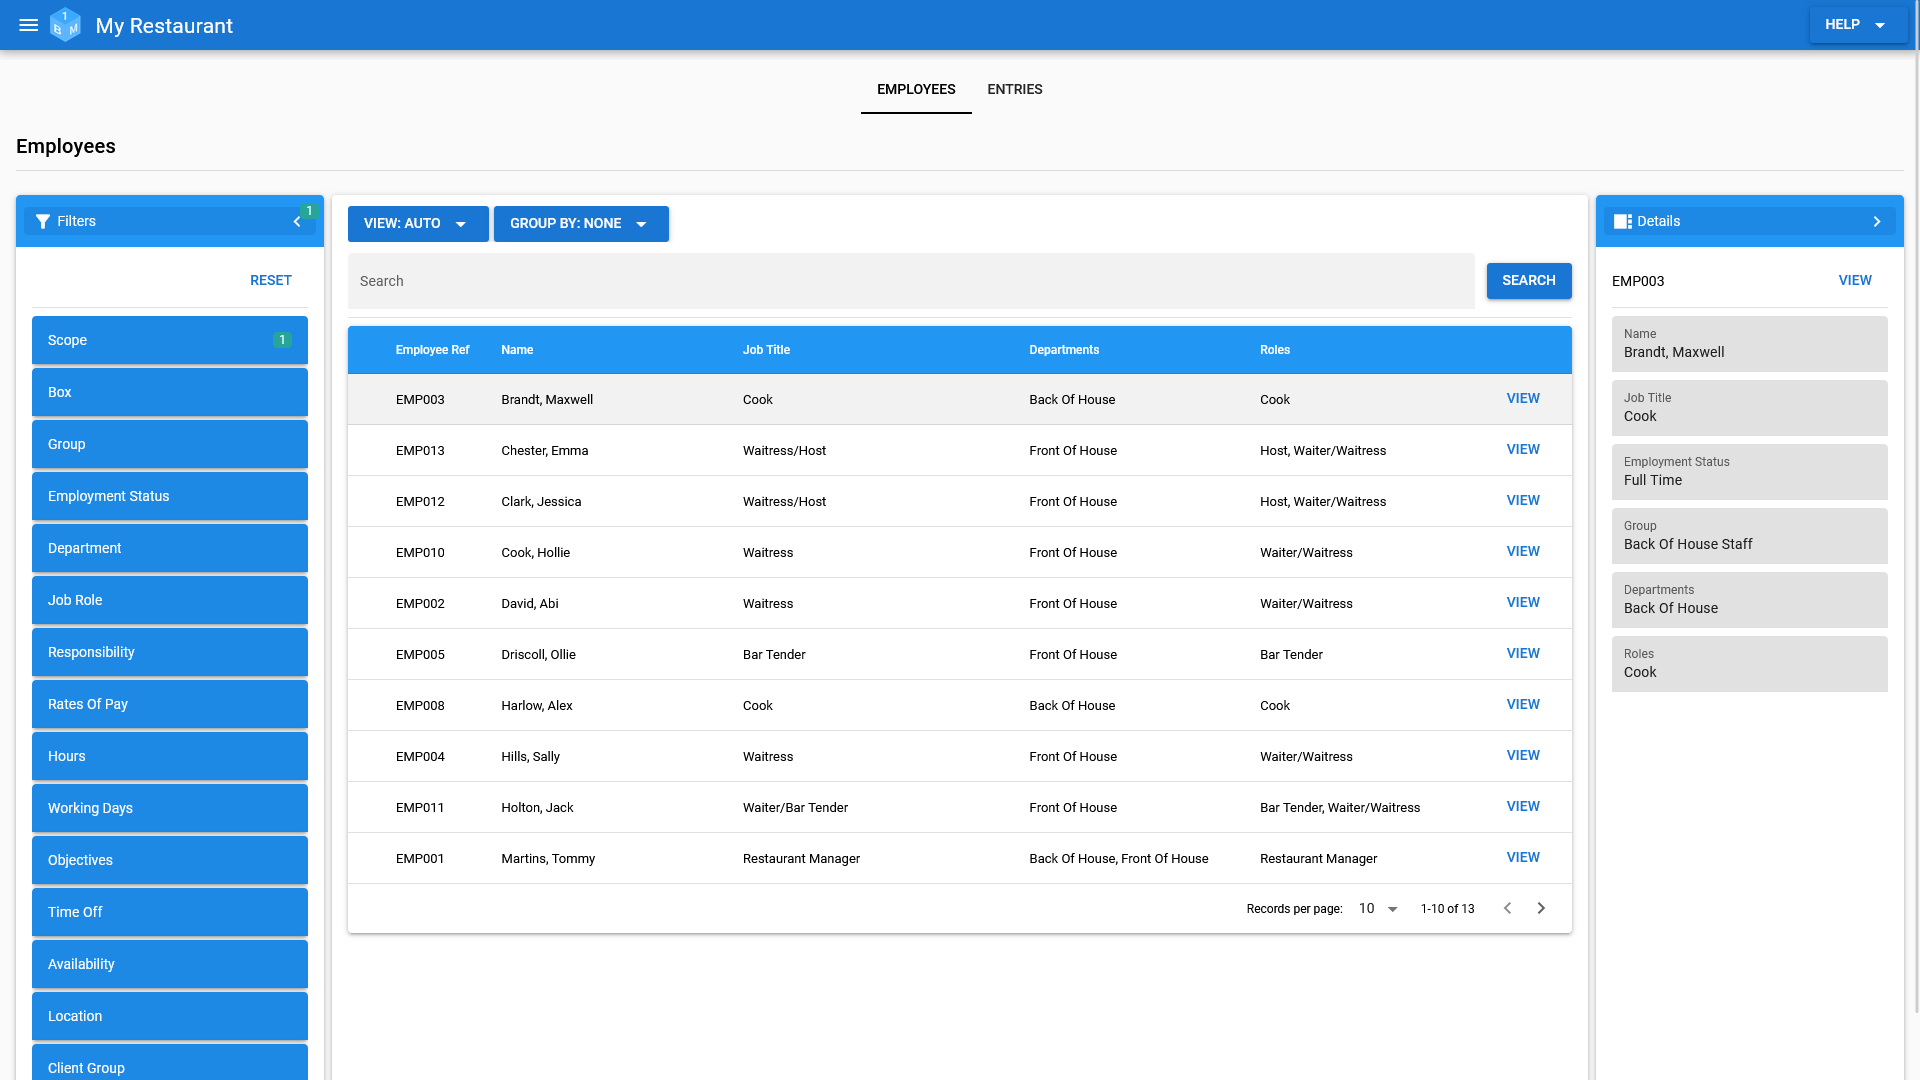
Task: Expand the Employment Status filter
Action: [x=170, y=496]
